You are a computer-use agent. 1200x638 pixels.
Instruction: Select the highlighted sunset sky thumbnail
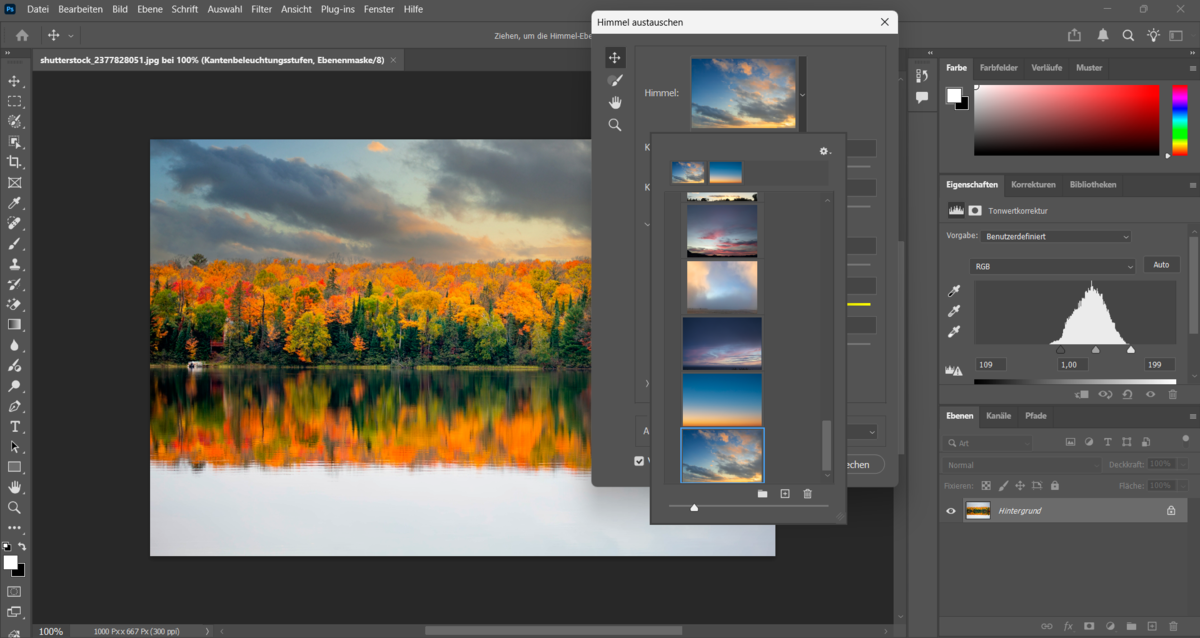point(722,455)
